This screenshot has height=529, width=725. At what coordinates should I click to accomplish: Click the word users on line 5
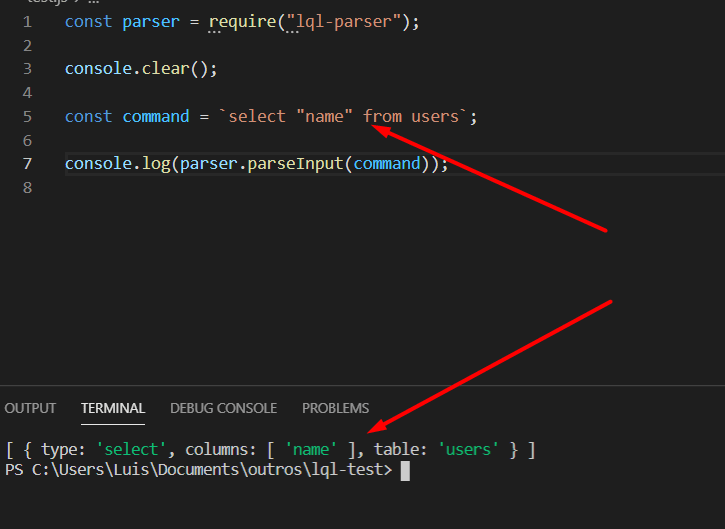(435, 117)
